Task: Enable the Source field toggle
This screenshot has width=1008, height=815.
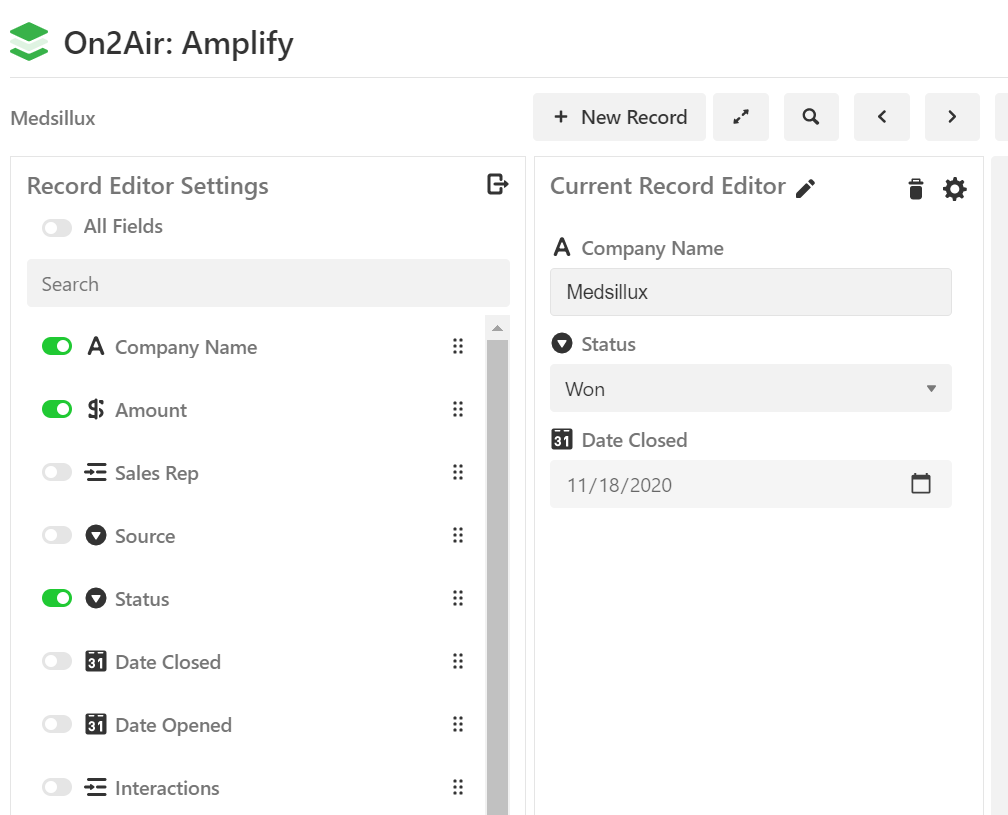Action: [57, 535]
